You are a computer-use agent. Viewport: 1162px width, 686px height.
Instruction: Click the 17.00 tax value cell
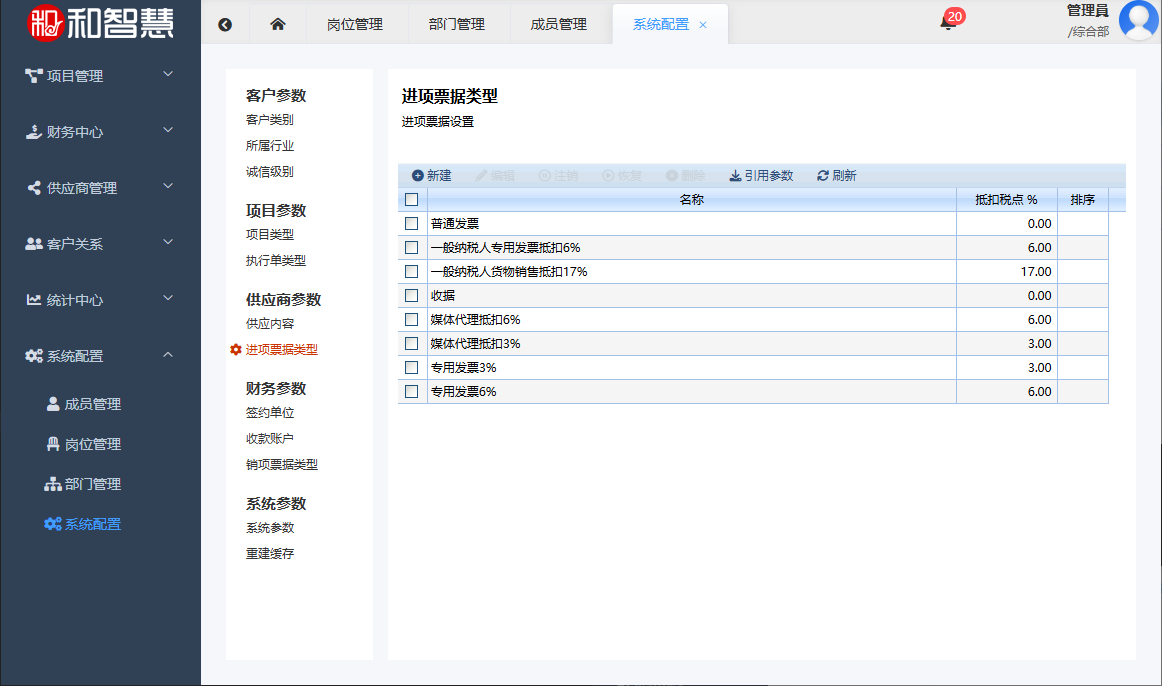[1006, 272]
